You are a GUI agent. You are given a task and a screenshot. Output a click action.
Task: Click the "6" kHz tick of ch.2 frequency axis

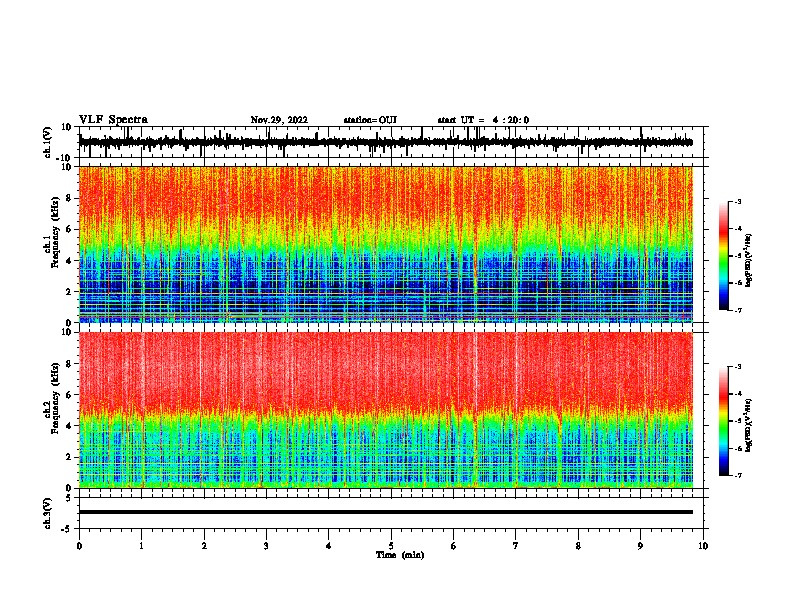[70, 395]
